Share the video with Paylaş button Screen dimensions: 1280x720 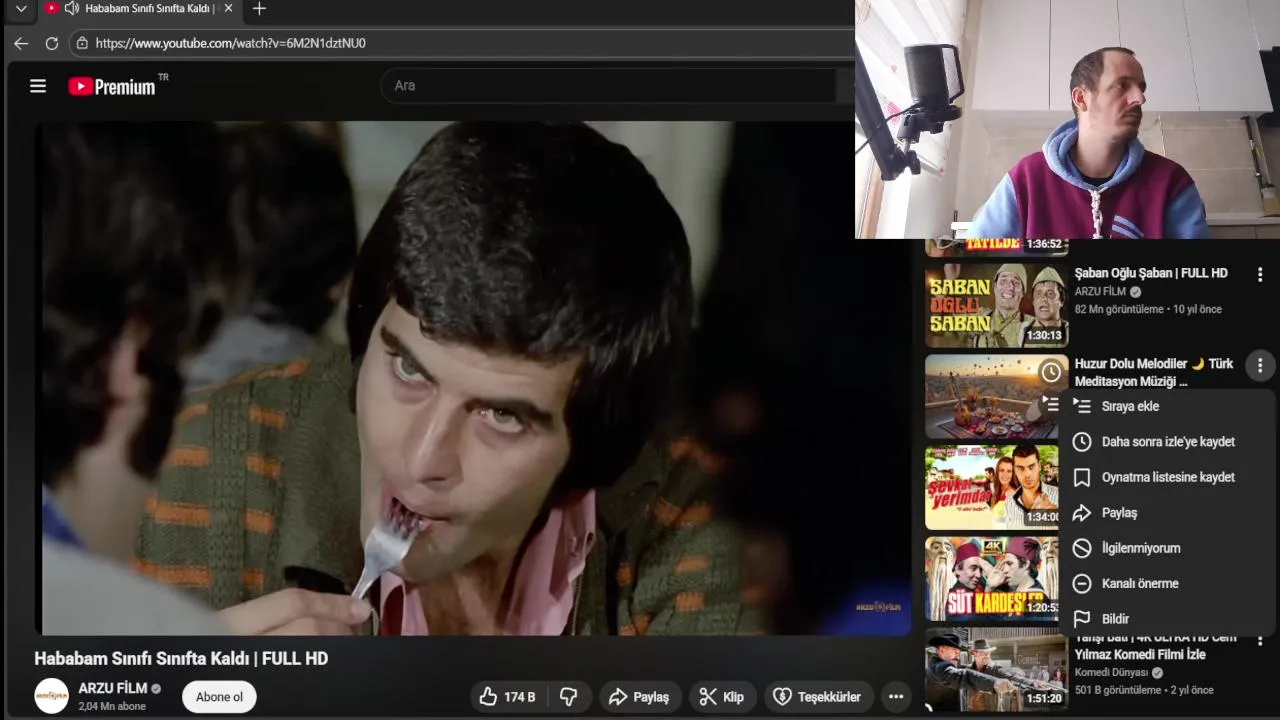[x=640, y=697]
